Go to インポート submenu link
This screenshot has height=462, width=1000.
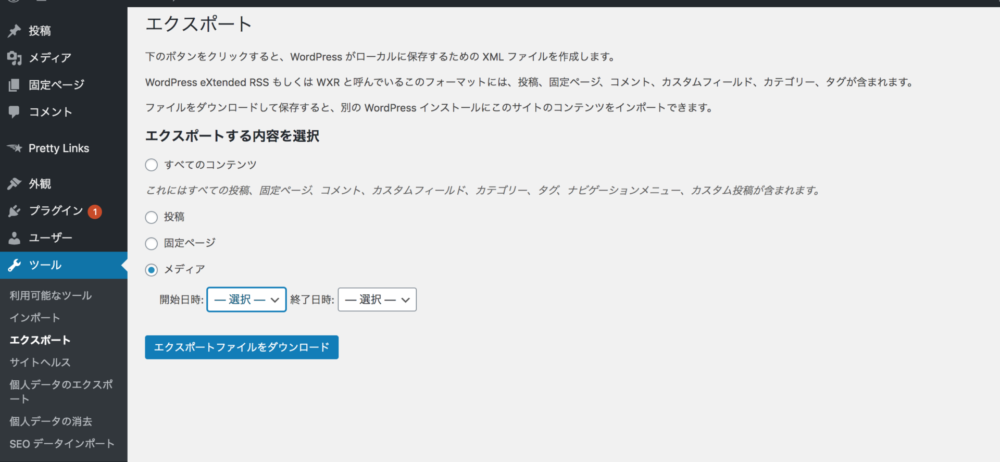coord(35,318)
